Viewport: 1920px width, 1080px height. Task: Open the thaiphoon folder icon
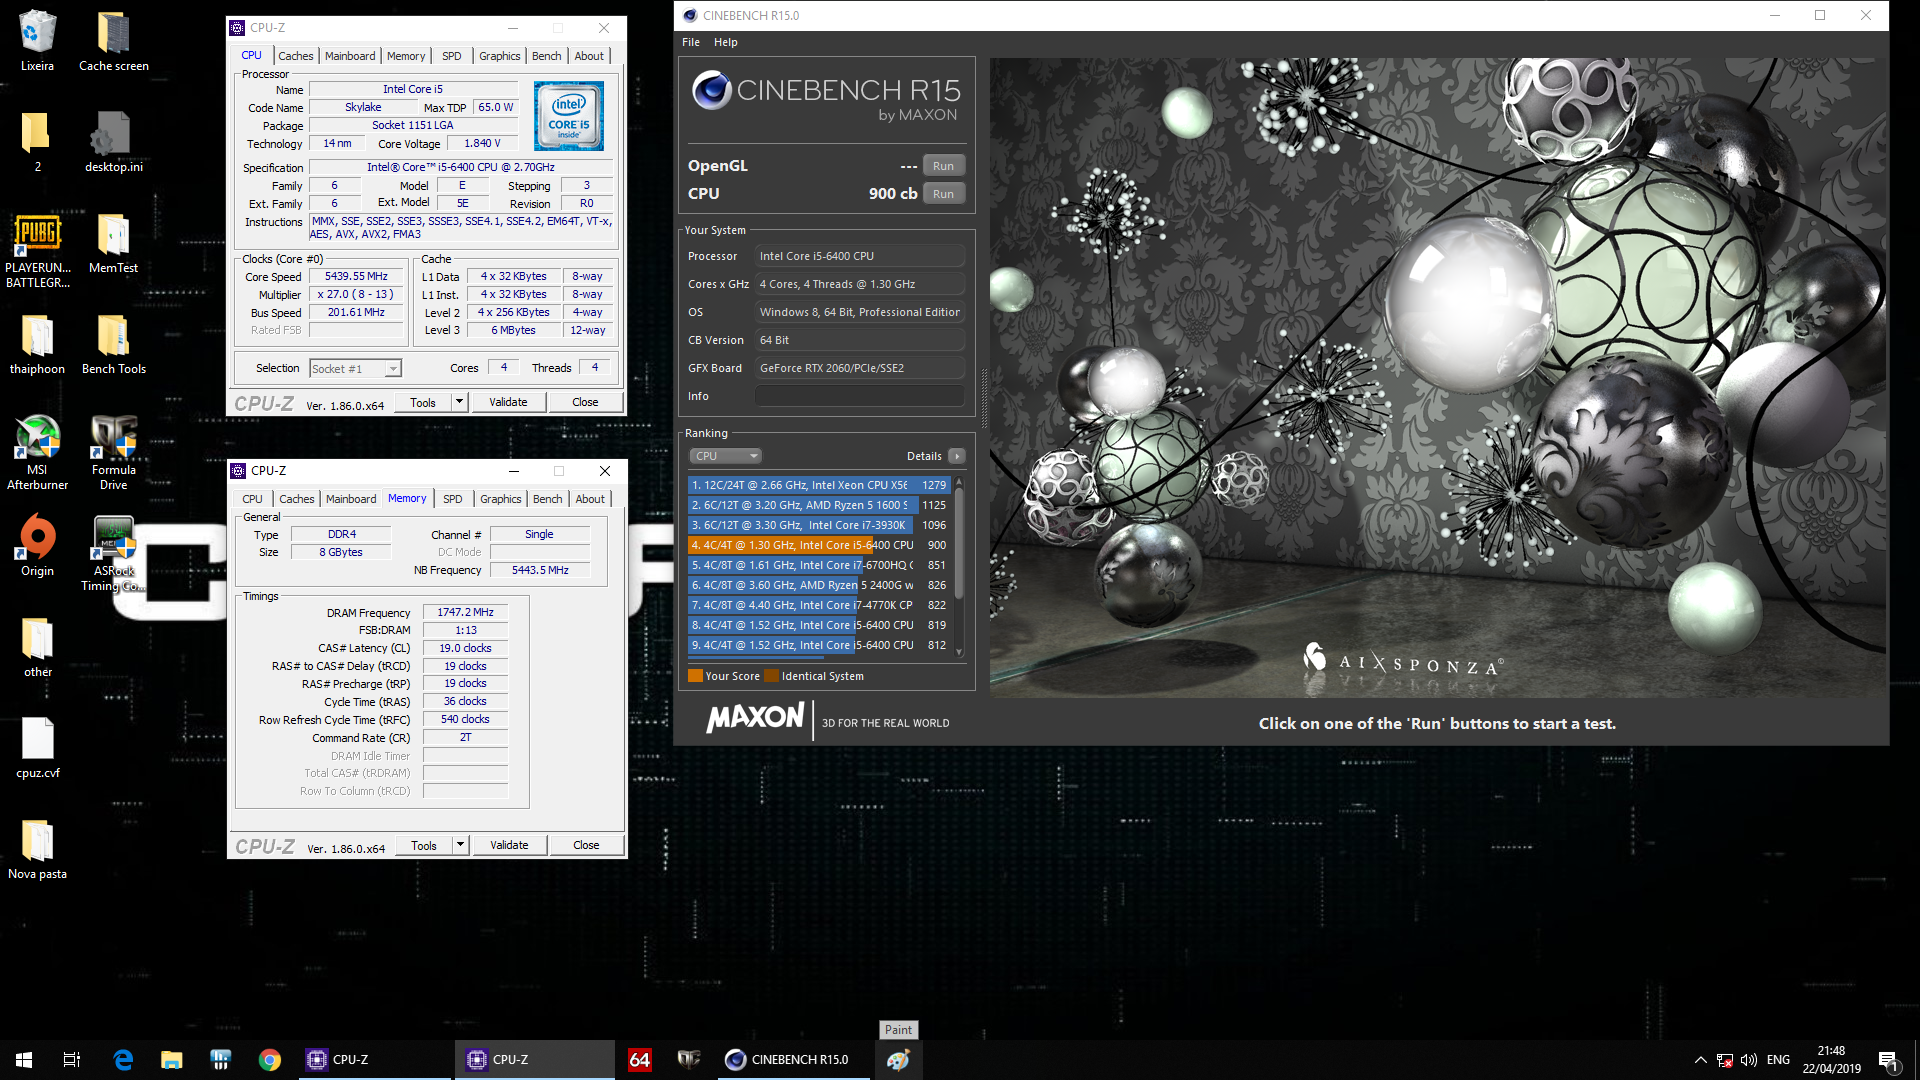click(x=37, y=344)
